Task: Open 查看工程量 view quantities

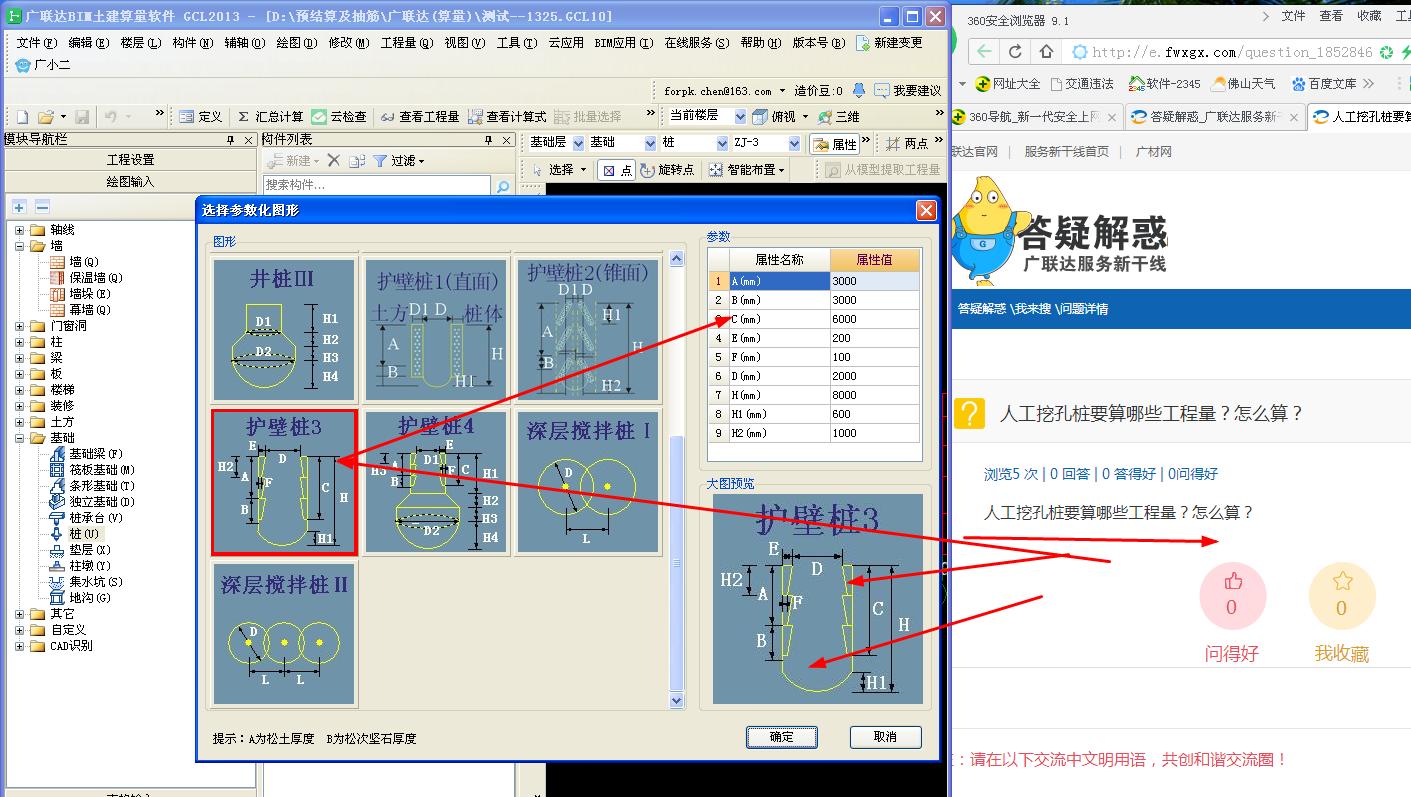Action: pos(420,117)
